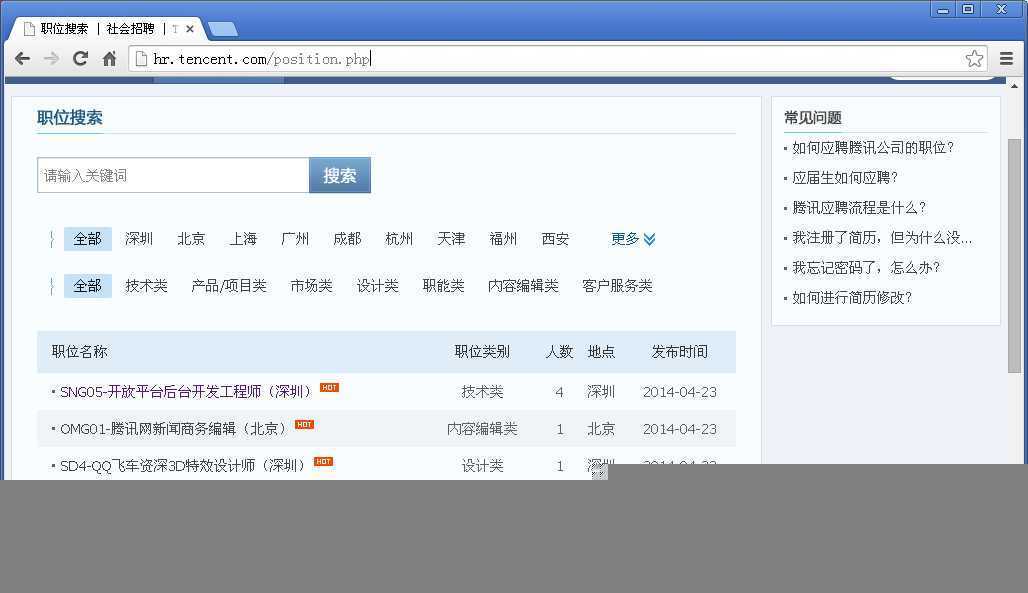Open FAQ 我忘记密码了,怎么办?
Viewport: 1028px width, 593px height.
(x=866, y=268)
